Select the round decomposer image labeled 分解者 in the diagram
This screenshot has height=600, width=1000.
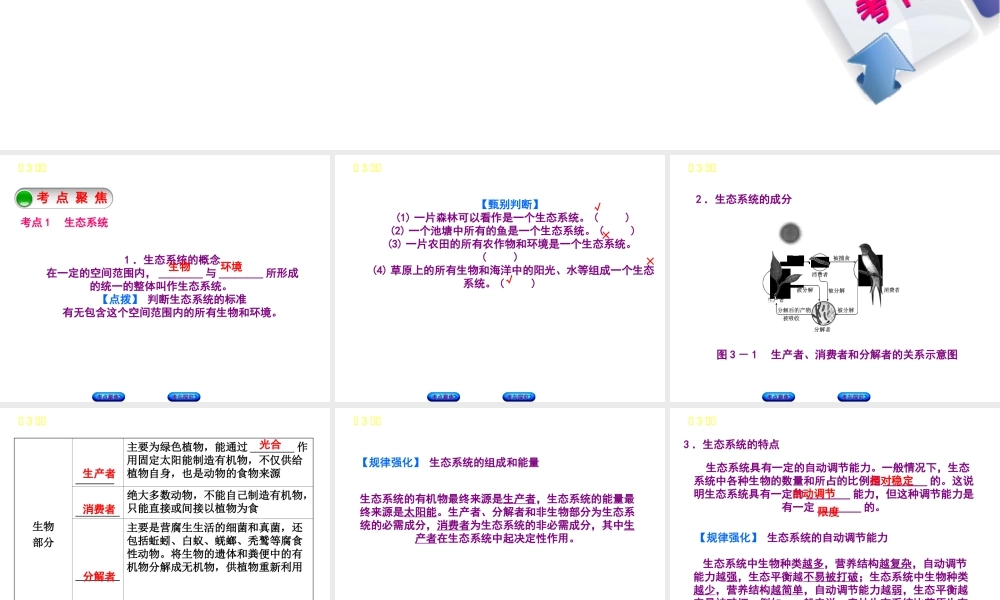823,312
